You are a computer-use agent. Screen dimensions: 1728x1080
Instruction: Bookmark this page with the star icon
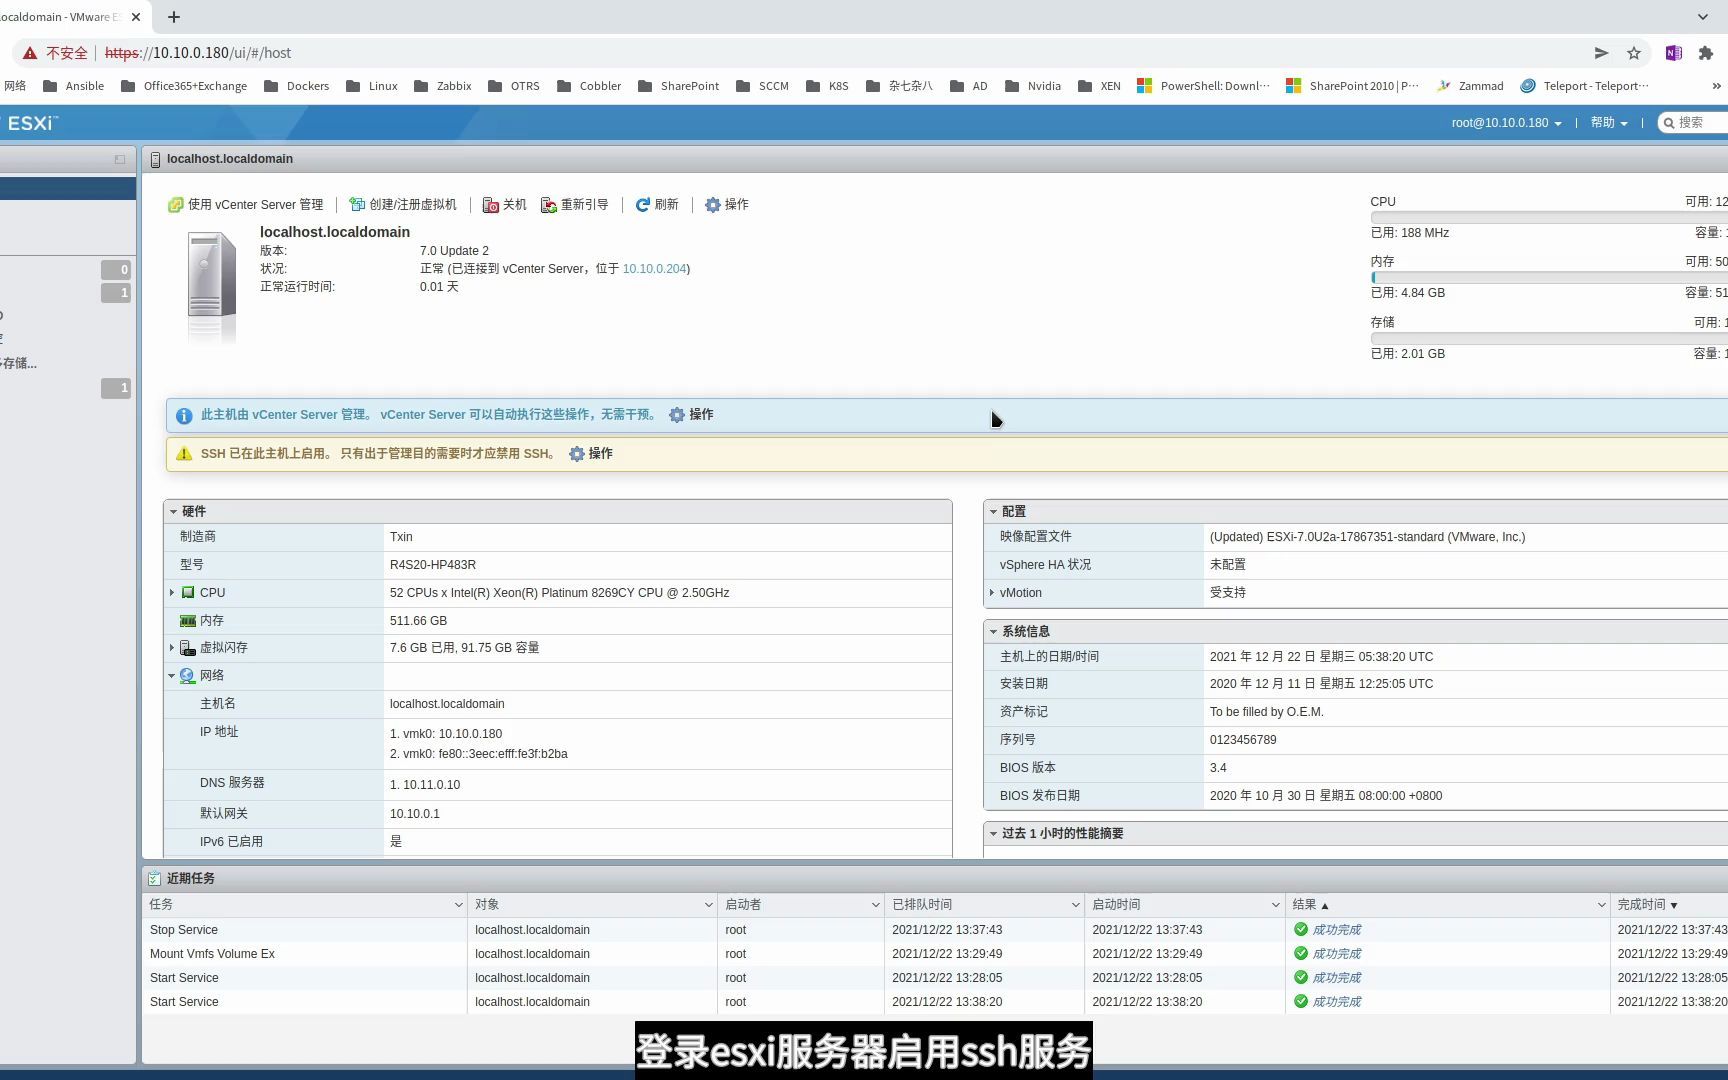pos(1634,53)
